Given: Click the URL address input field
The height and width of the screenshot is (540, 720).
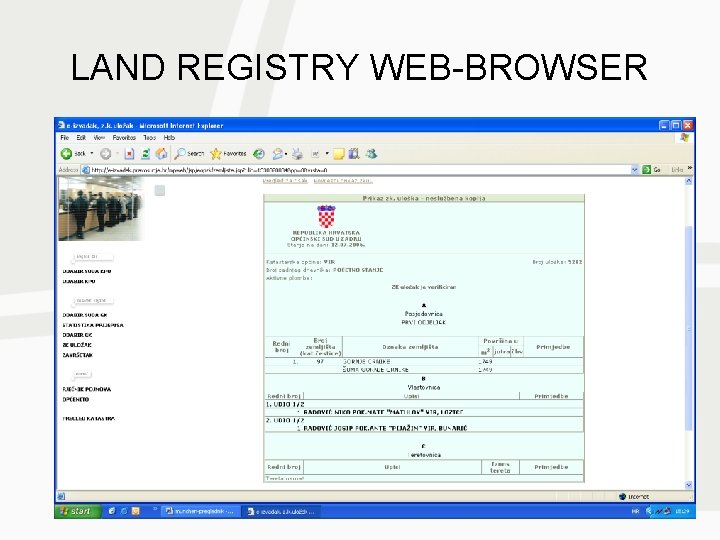Looking at the screenshot, I should (360, 170).
